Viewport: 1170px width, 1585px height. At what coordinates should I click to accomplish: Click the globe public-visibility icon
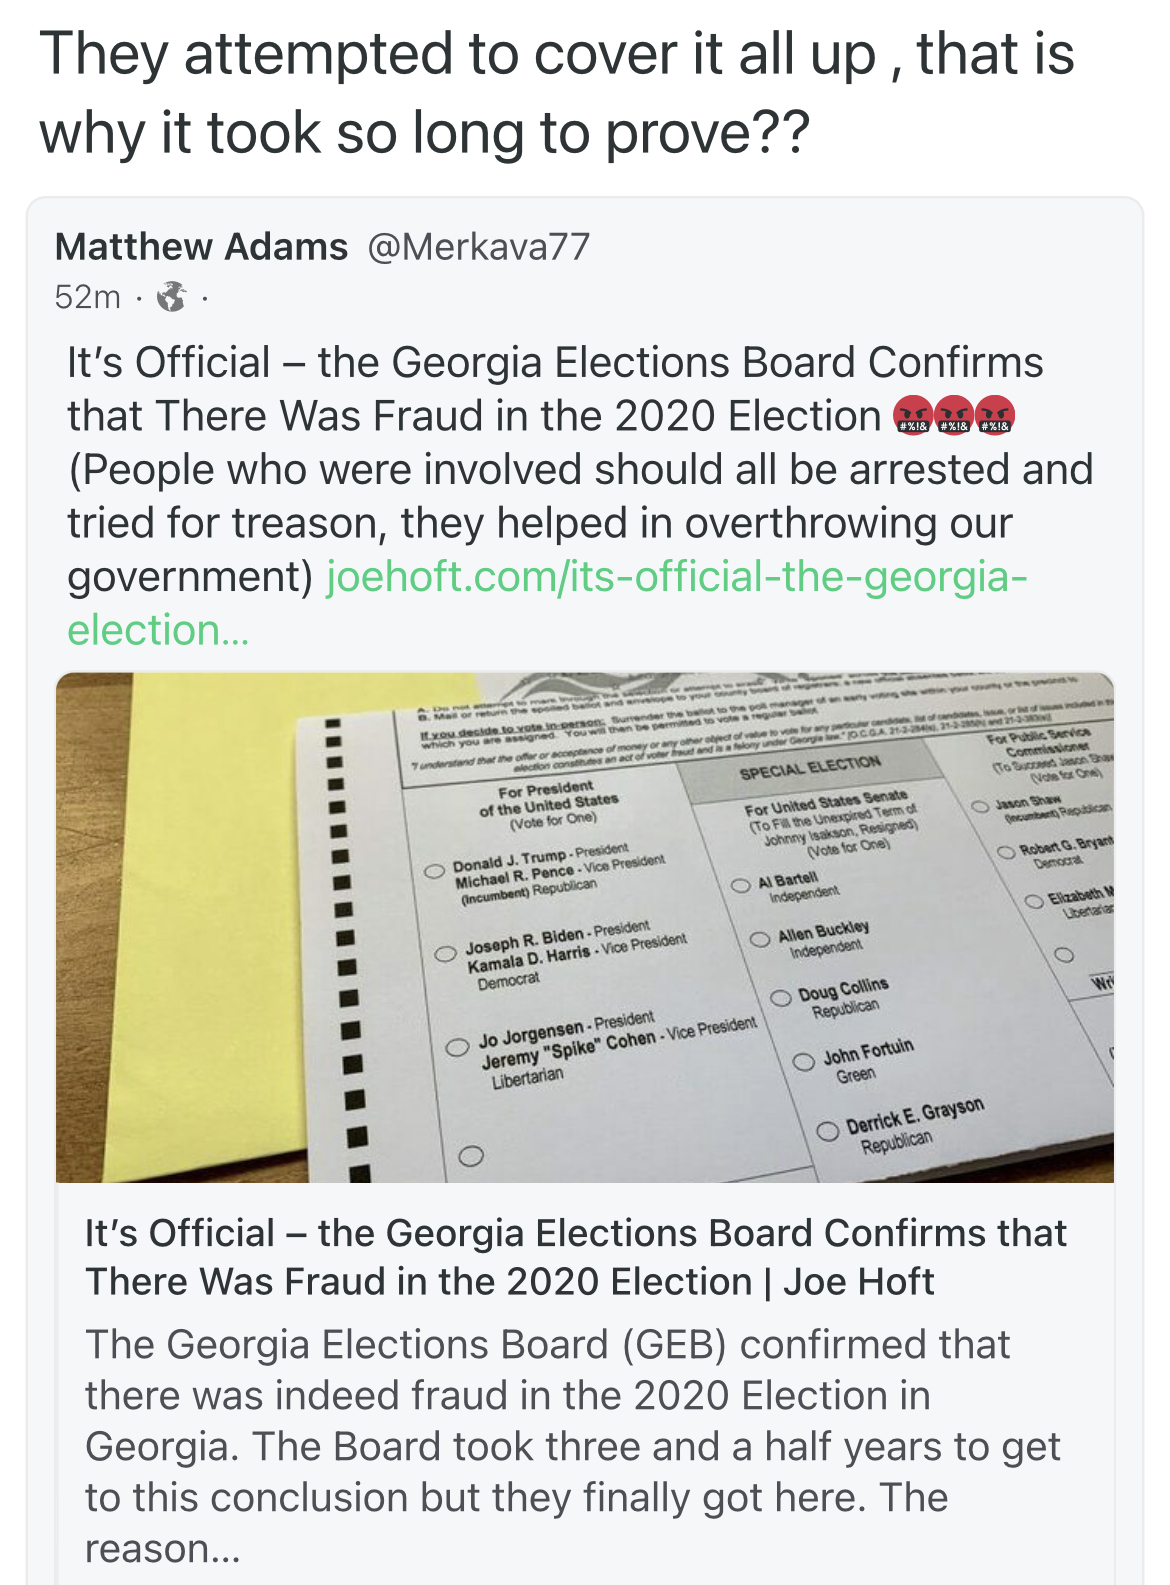[172, 297]
